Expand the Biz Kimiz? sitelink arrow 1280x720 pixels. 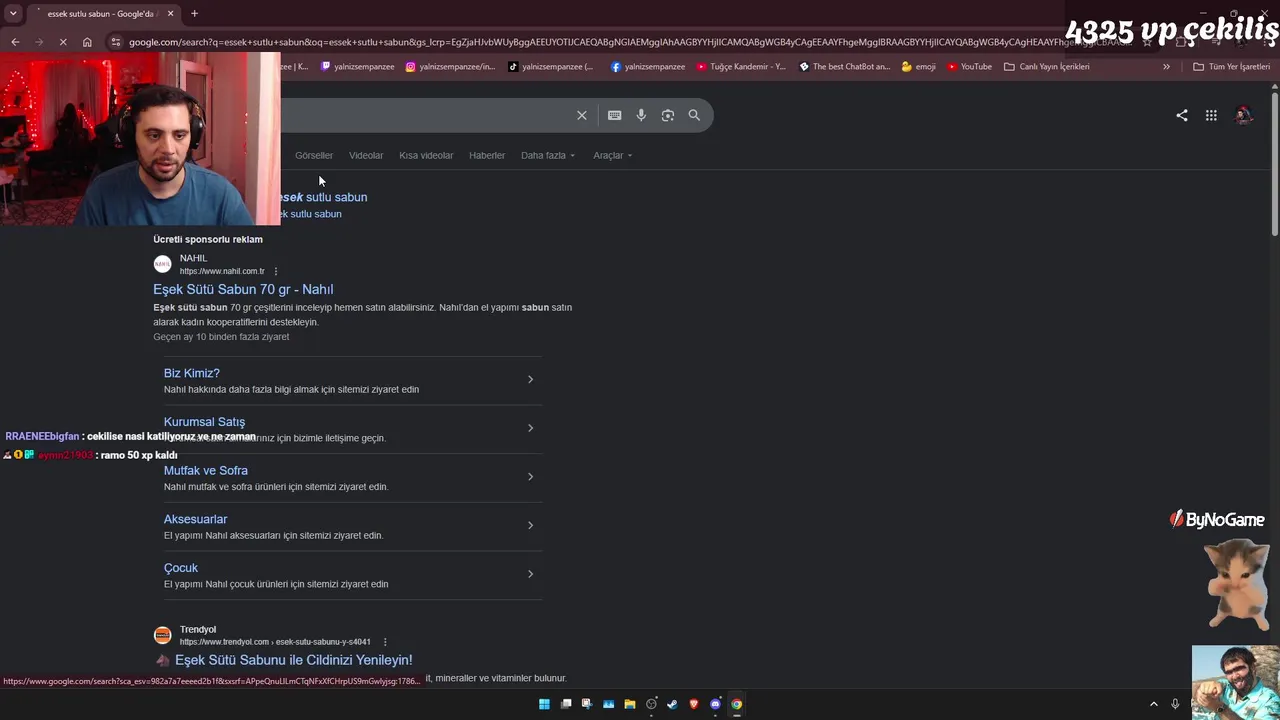click(530, 380)
